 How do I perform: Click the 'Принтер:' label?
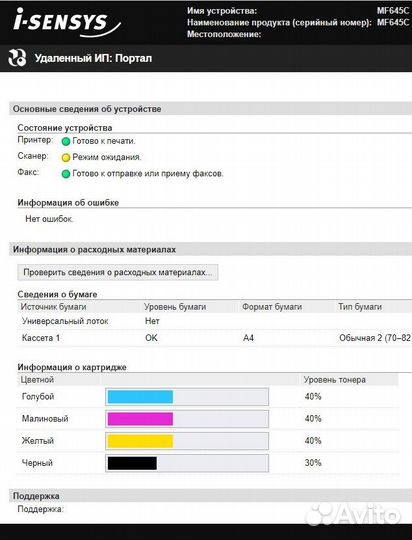(x=35, y=140)
